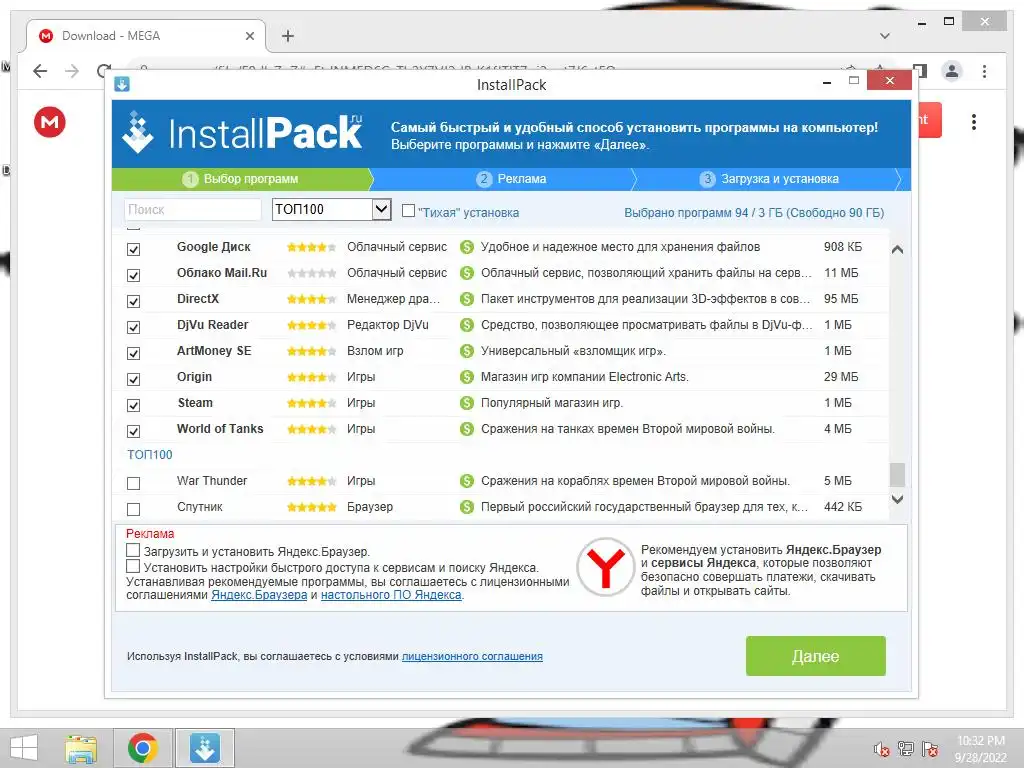Uncheck the DirectX checkbox
1024x768 pixels.
click(133, 302)
